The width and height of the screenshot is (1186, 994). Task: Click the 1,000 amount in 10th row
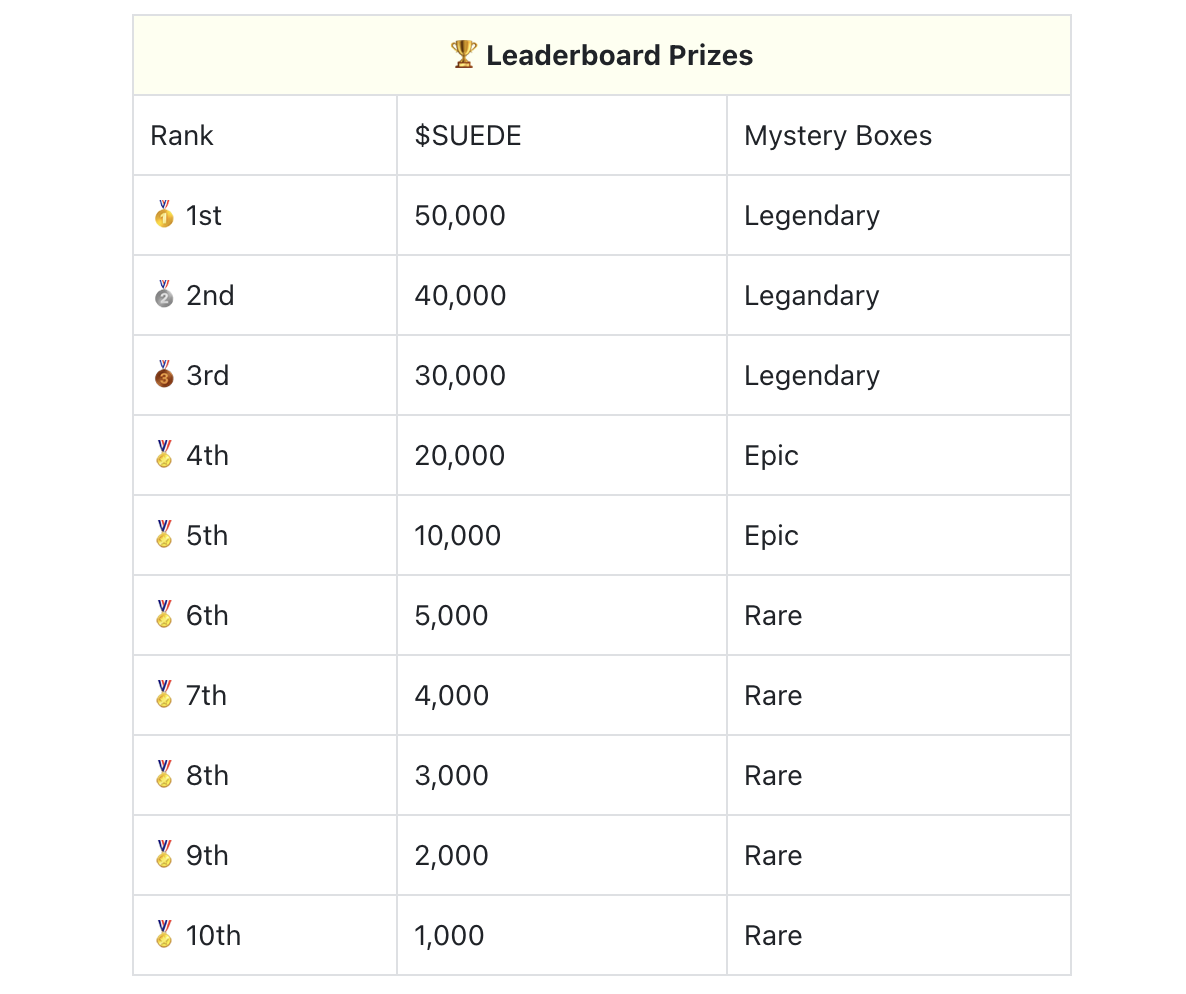coord(449,936)
